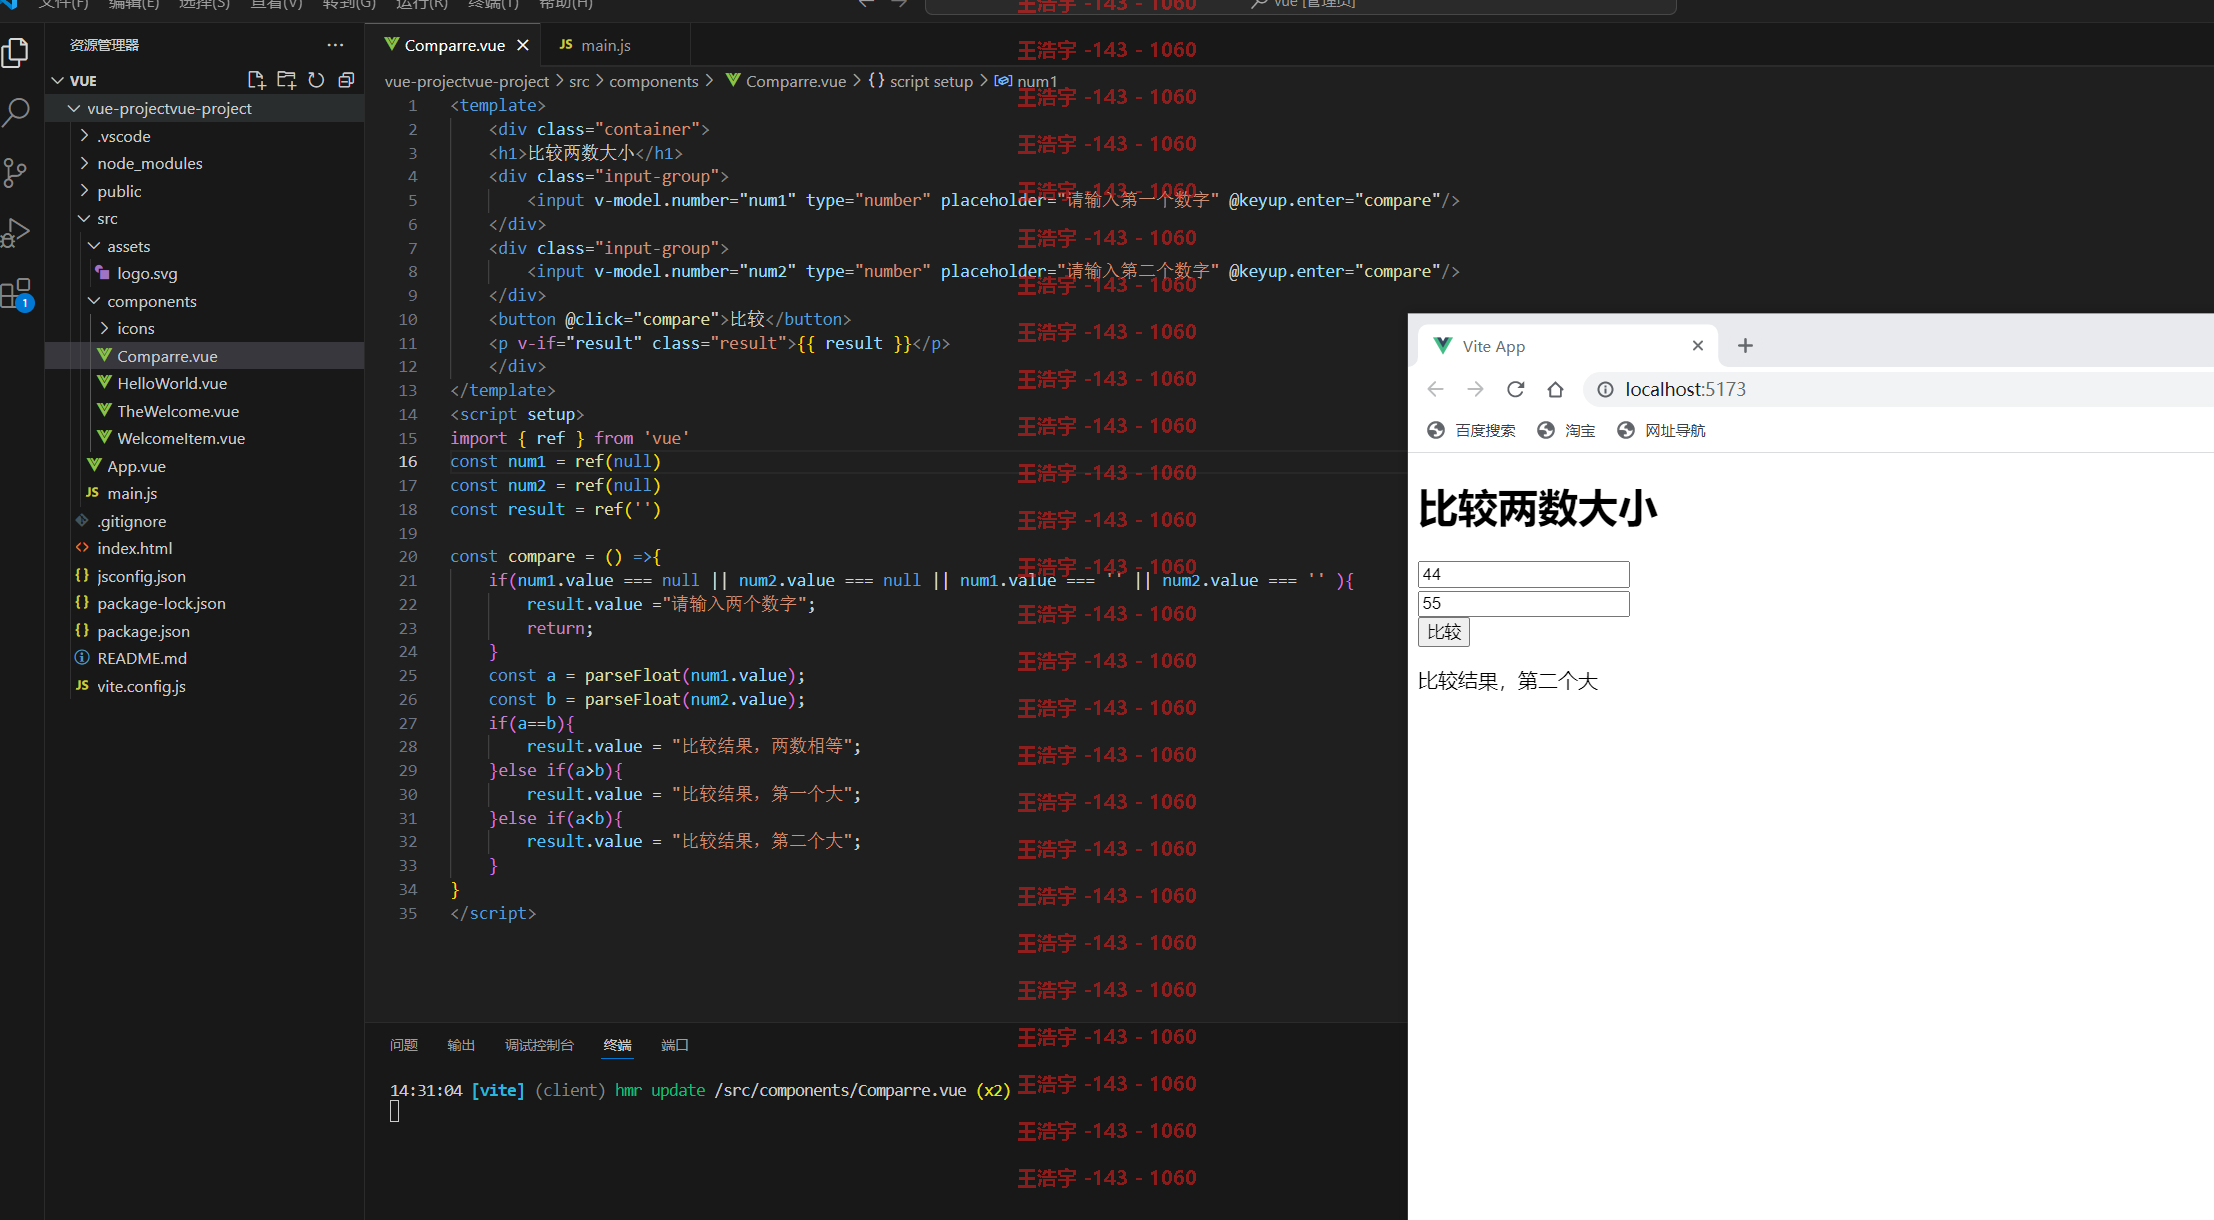Open HelloWorld.vue file
This screenshot has height=1220, width=2214.
coord(172,383)
